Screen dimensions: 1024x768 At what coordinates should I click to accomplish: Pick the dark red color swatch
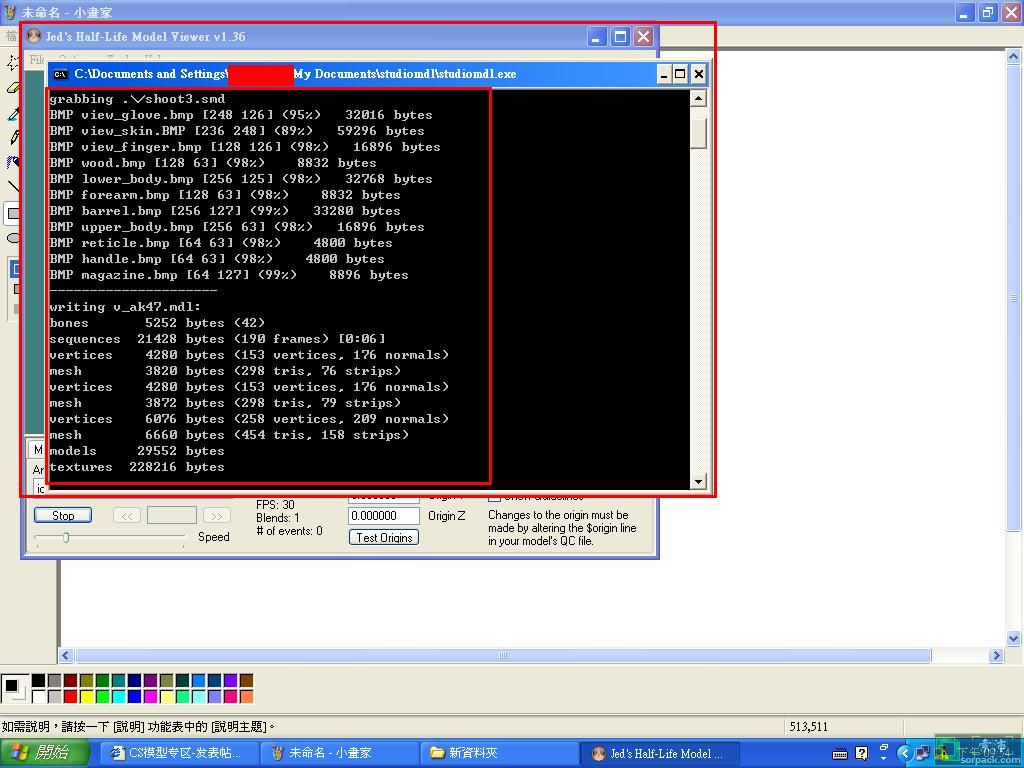tap(71, 680)
